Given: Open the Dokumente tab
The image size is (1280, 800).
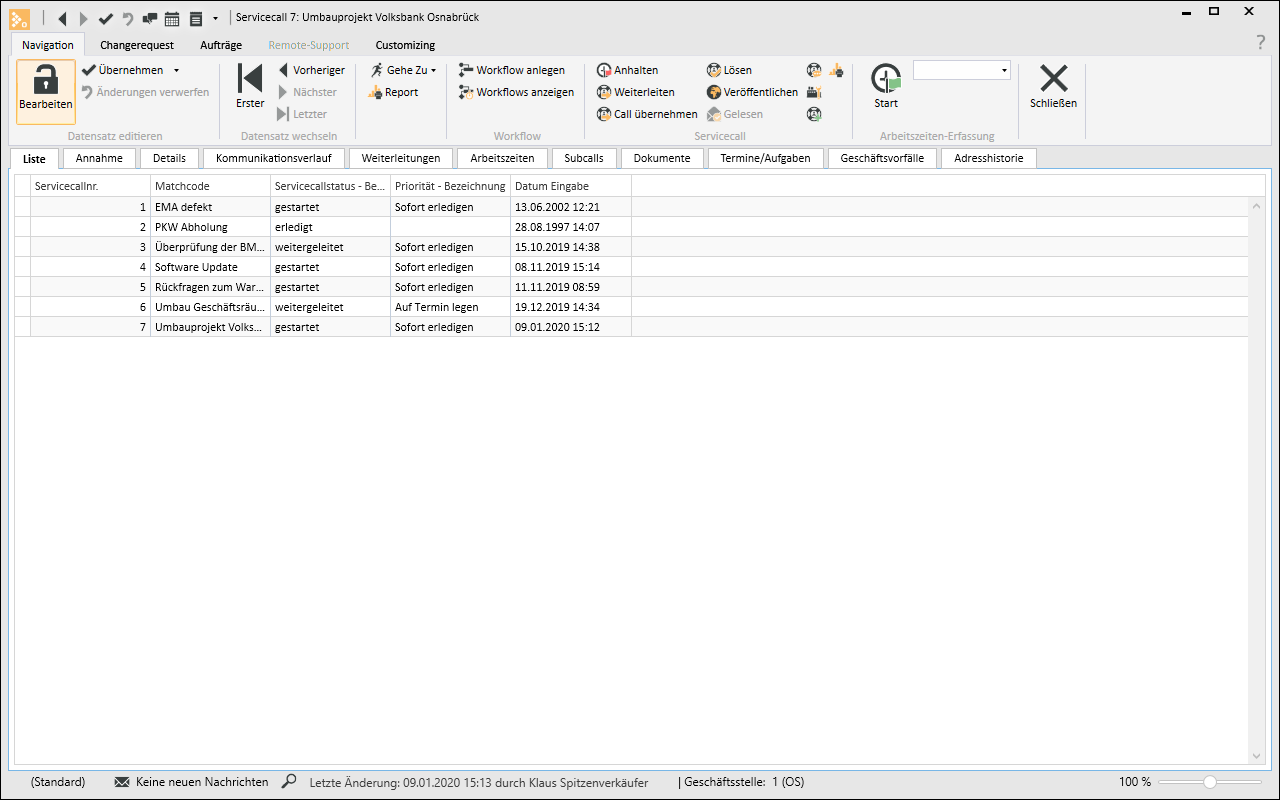Looking at the screenshot, I should click(x=662, y=158).
